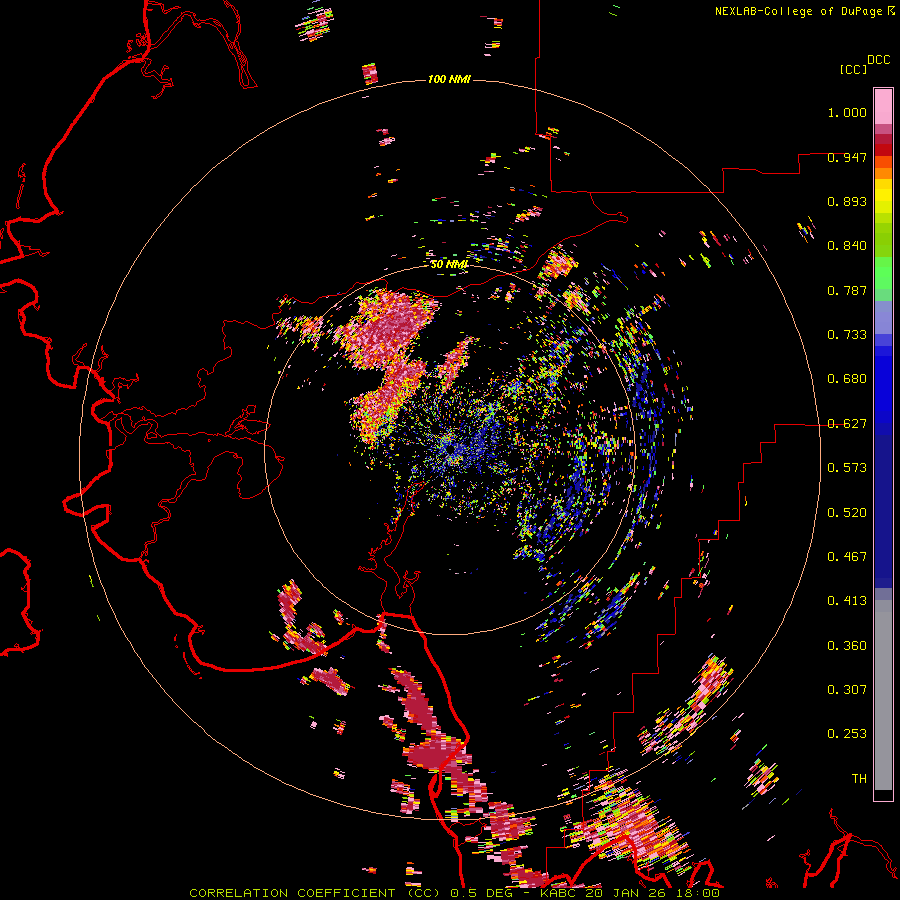This screenshot has width=900, height=900.
Task: Select the 0.627 scale value
Action: [847, 424]
